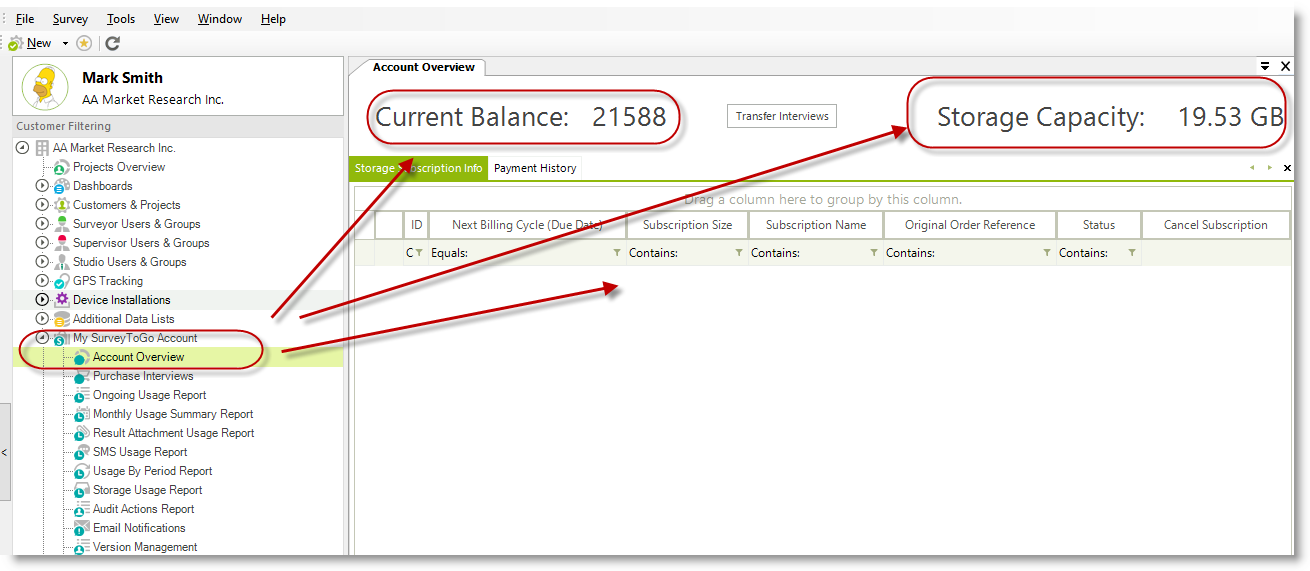Open the Status column filter funnel

click(1132, 253)
